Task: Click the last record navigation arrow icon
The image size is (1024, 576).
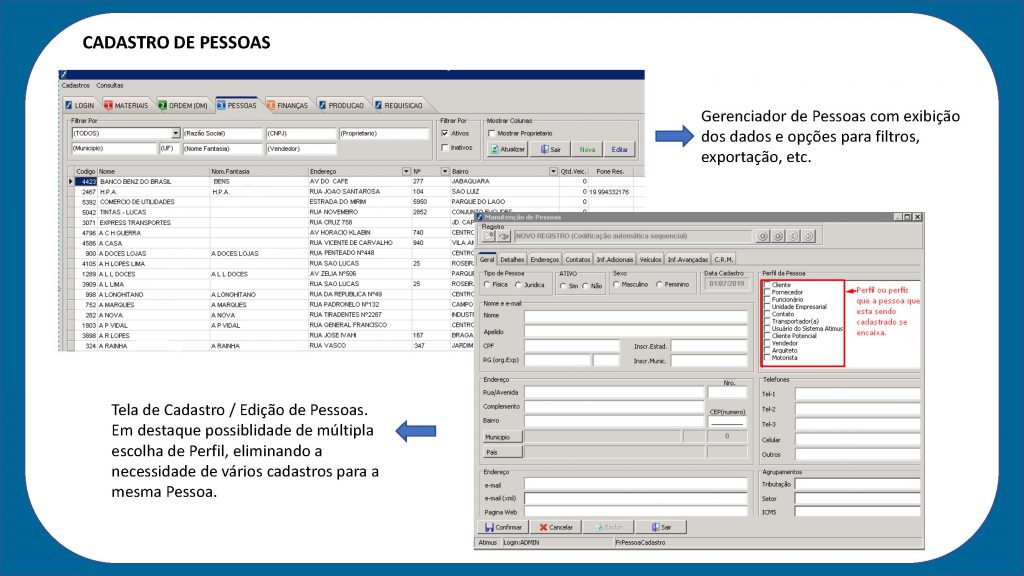Action: (x=808, y=236)
